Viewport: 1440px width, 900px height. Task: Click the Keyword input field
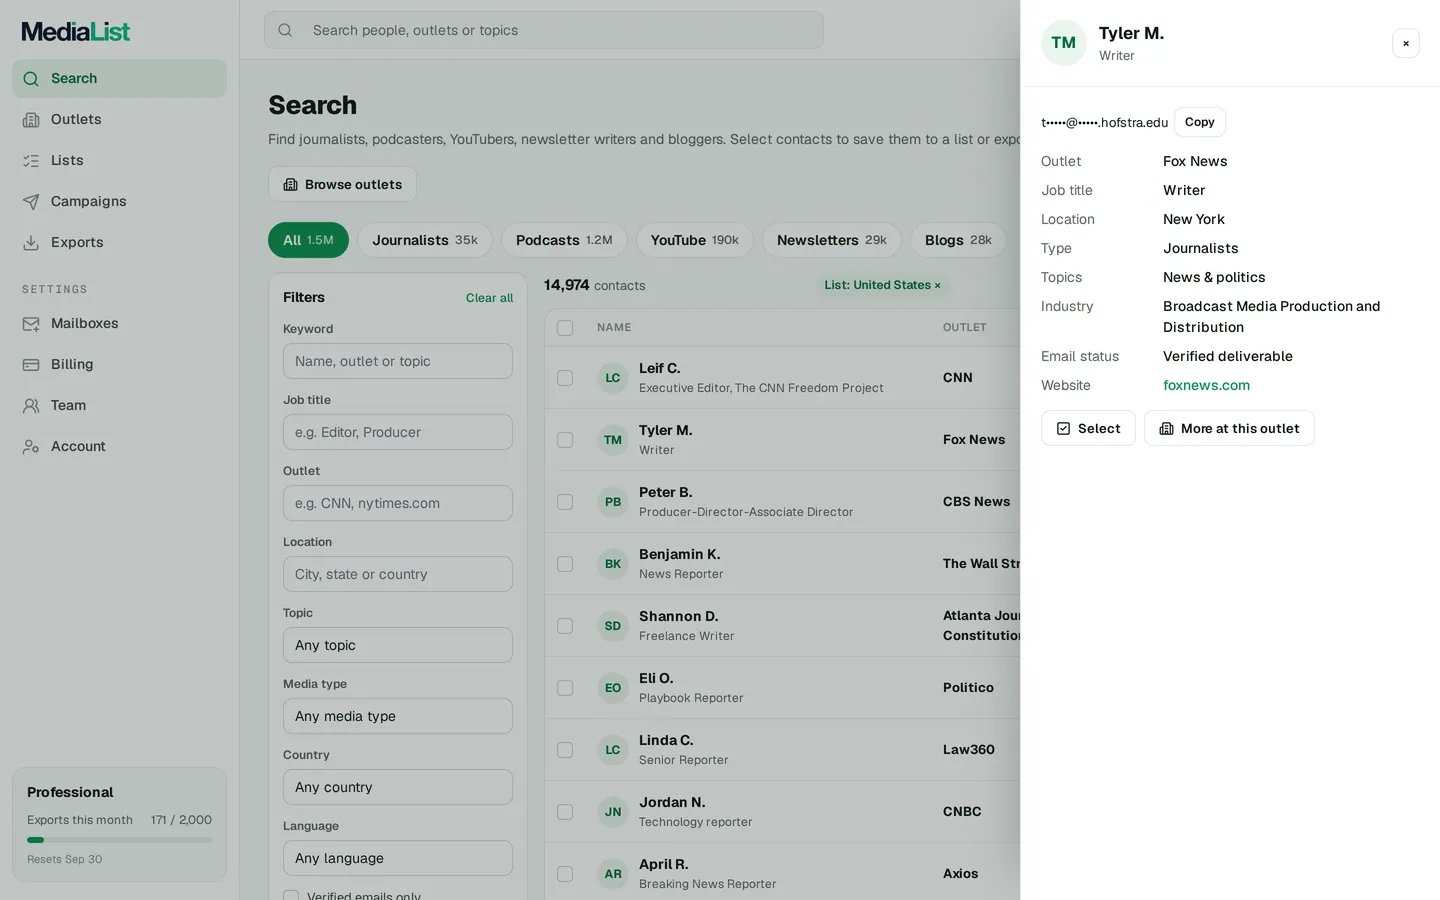pos(398,361)
